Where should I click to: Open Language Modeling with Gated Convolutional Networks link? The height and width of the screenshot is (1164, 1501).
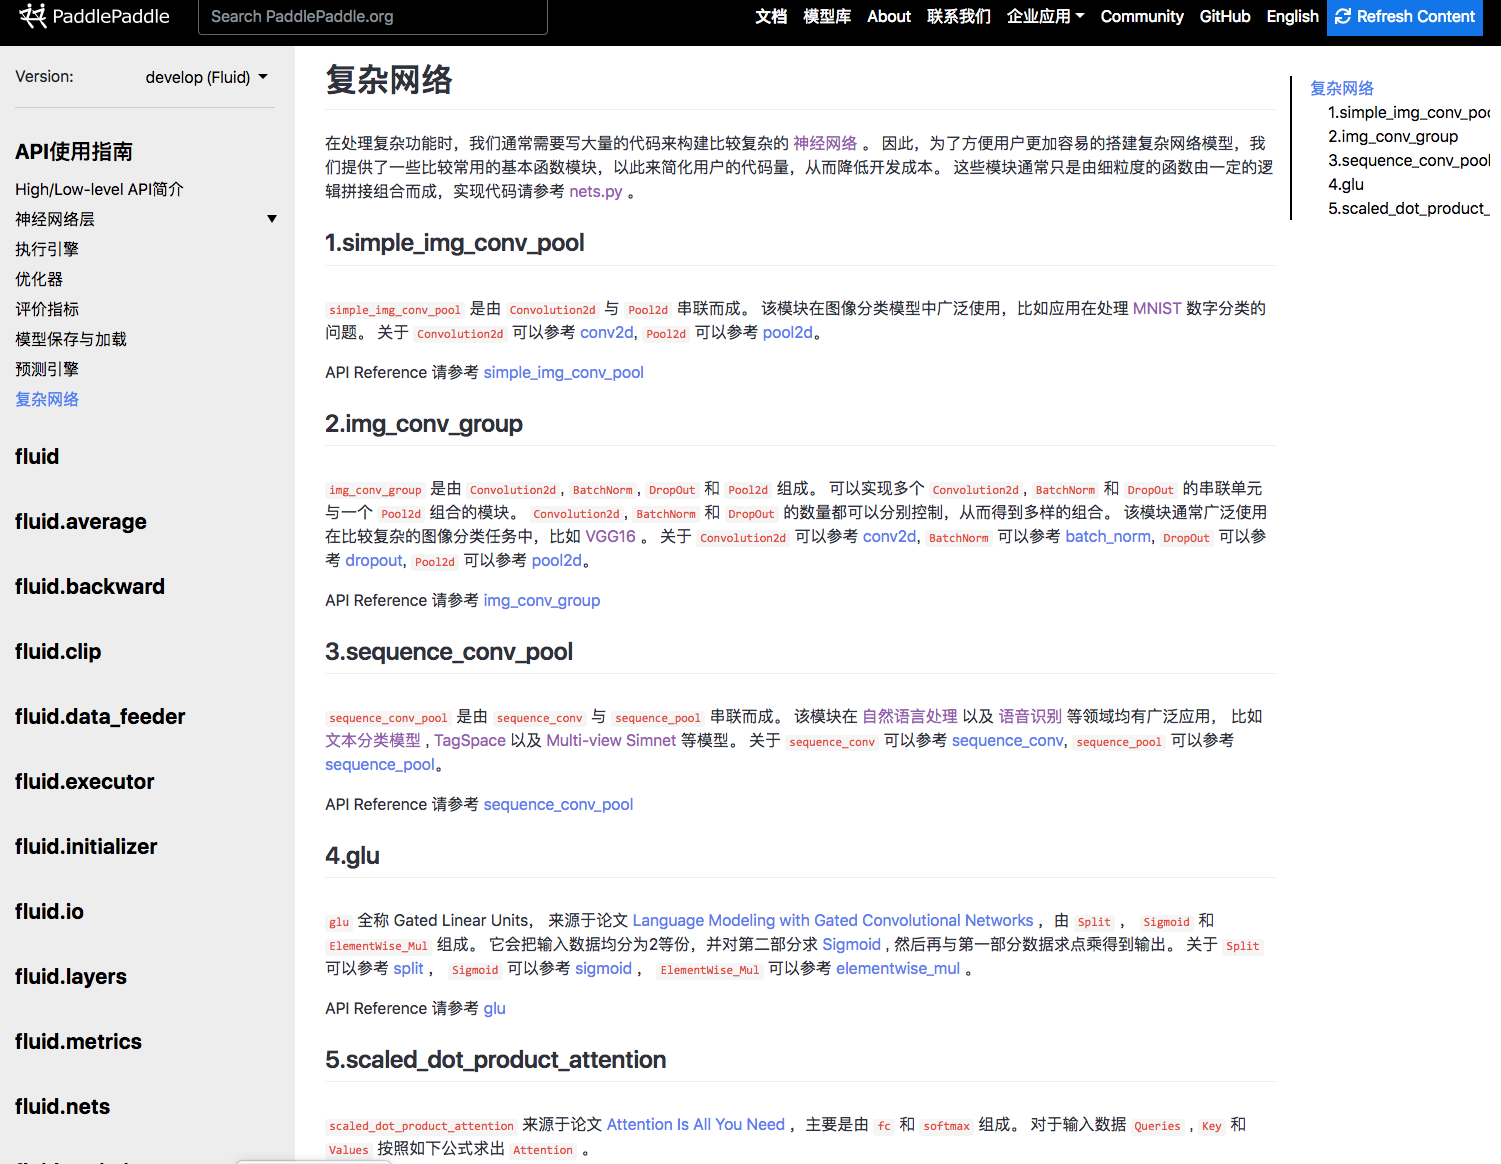833,920
